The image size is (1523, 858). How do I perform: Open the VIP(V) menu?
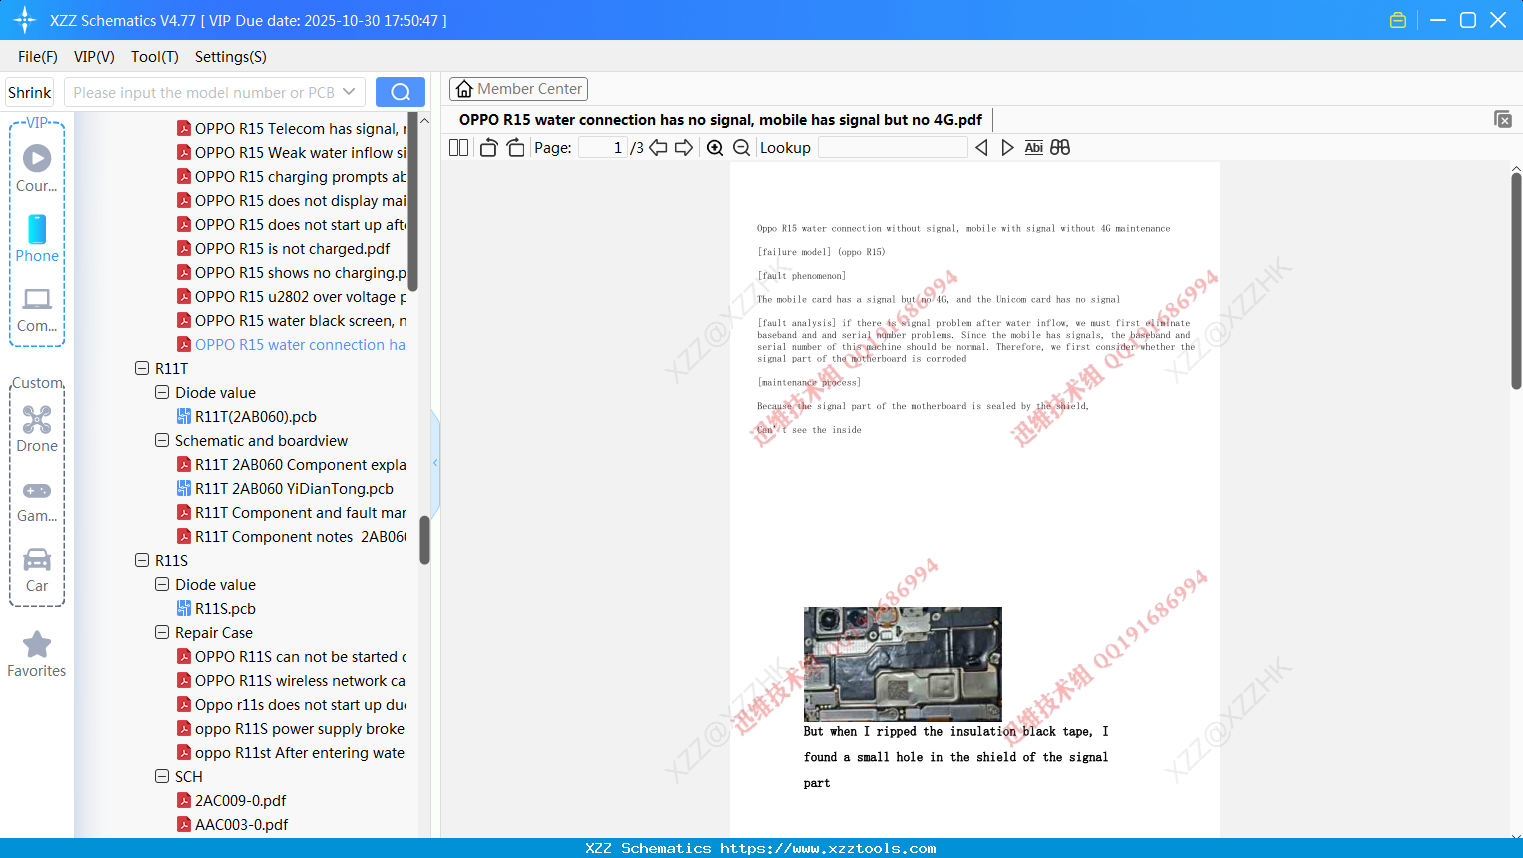coord(94,57)
